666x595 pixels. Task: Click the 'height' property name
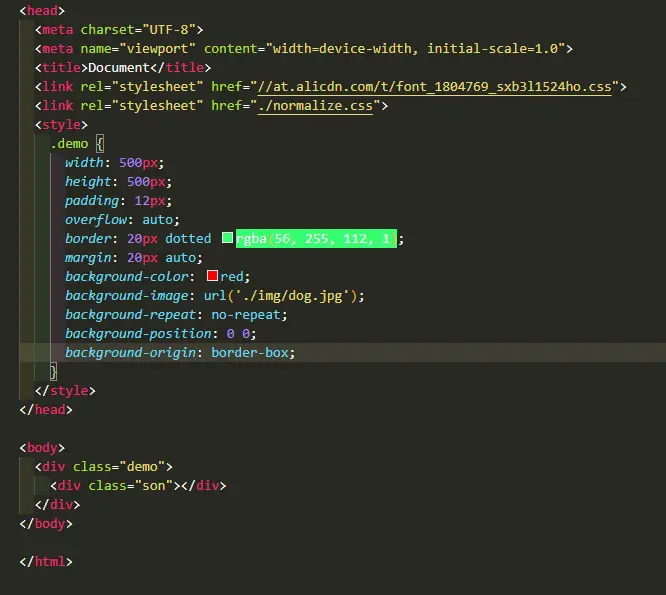point(88,182)
